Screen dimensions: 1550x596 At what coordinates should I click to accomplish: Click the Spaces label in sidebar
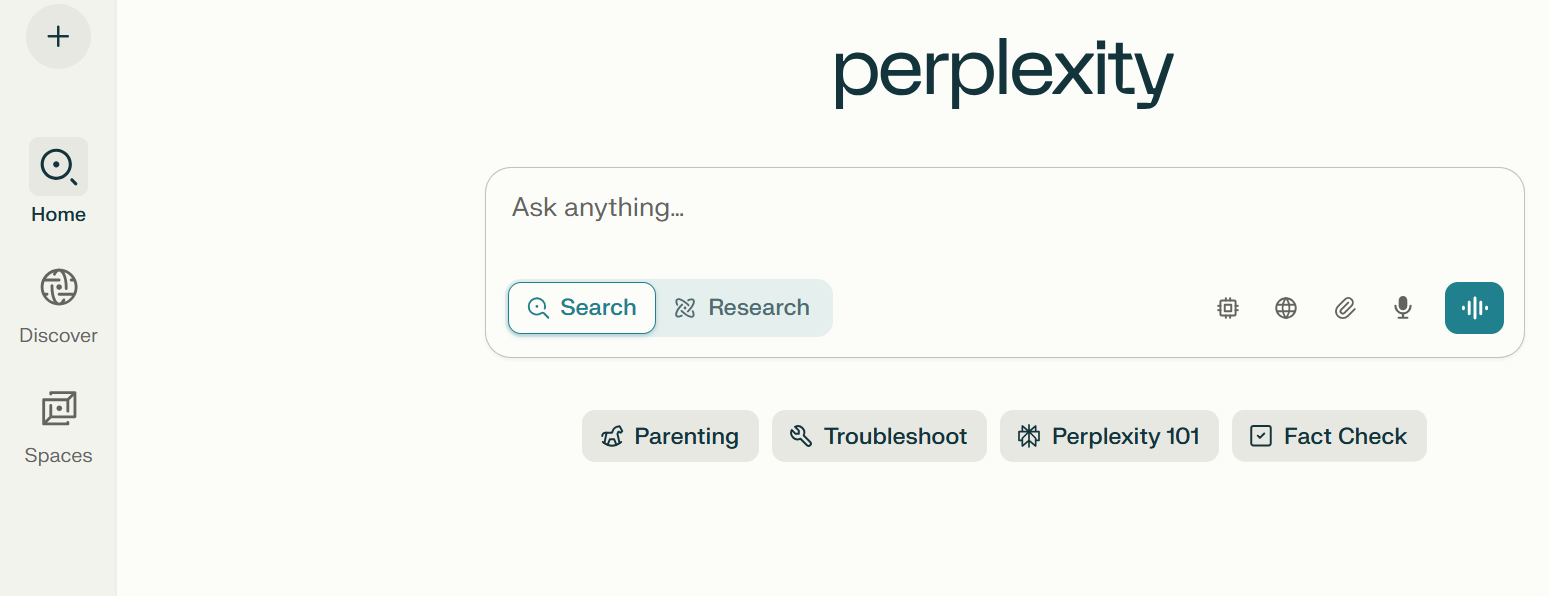(x=58, y=455)
